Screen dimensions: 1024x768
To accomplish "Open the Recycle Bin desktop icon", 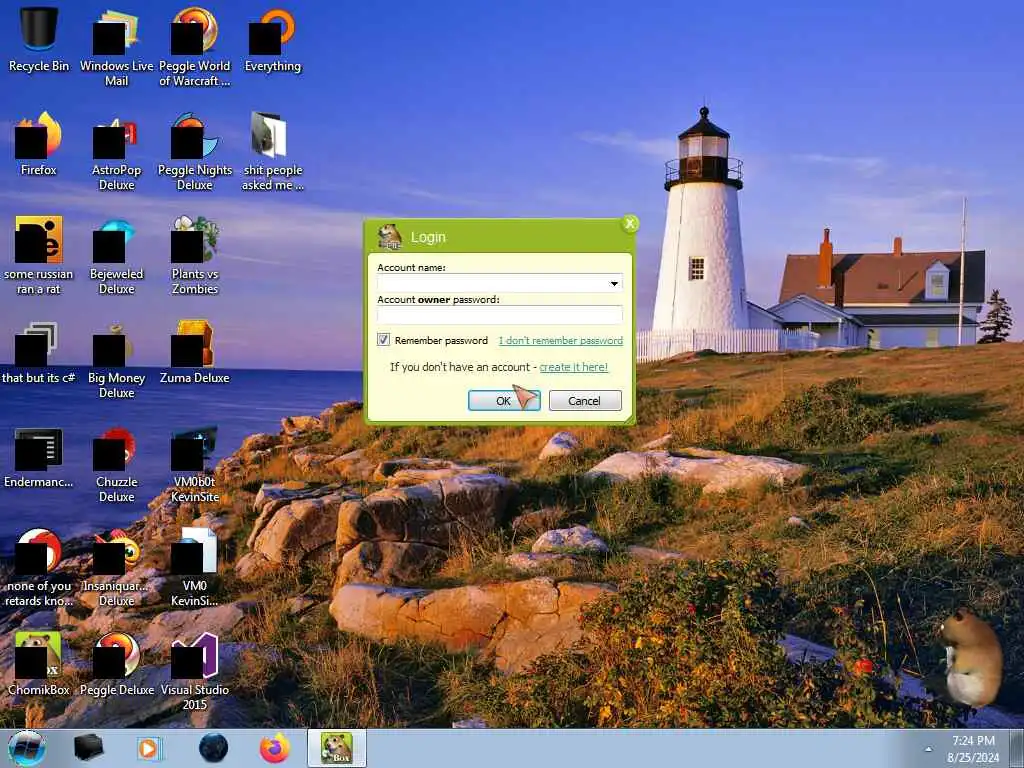I will point(39,39).
